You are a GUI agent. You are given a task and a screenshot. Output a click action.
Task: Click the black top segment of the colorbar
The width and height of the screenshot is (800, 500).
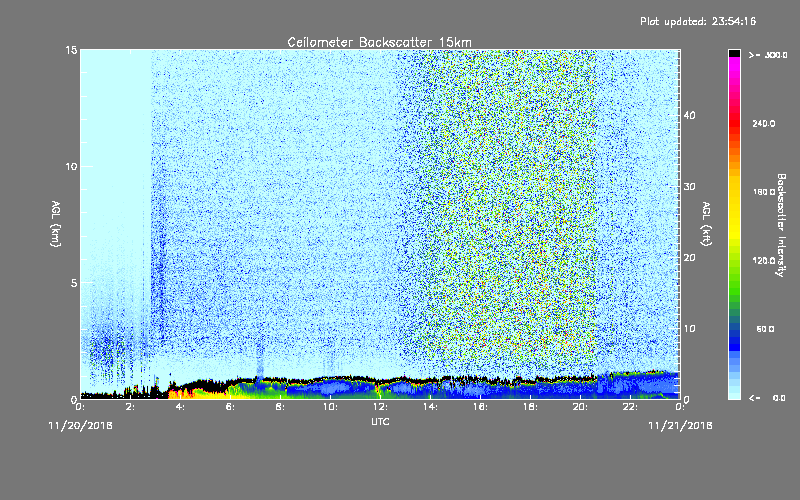(x=734, y=53)
